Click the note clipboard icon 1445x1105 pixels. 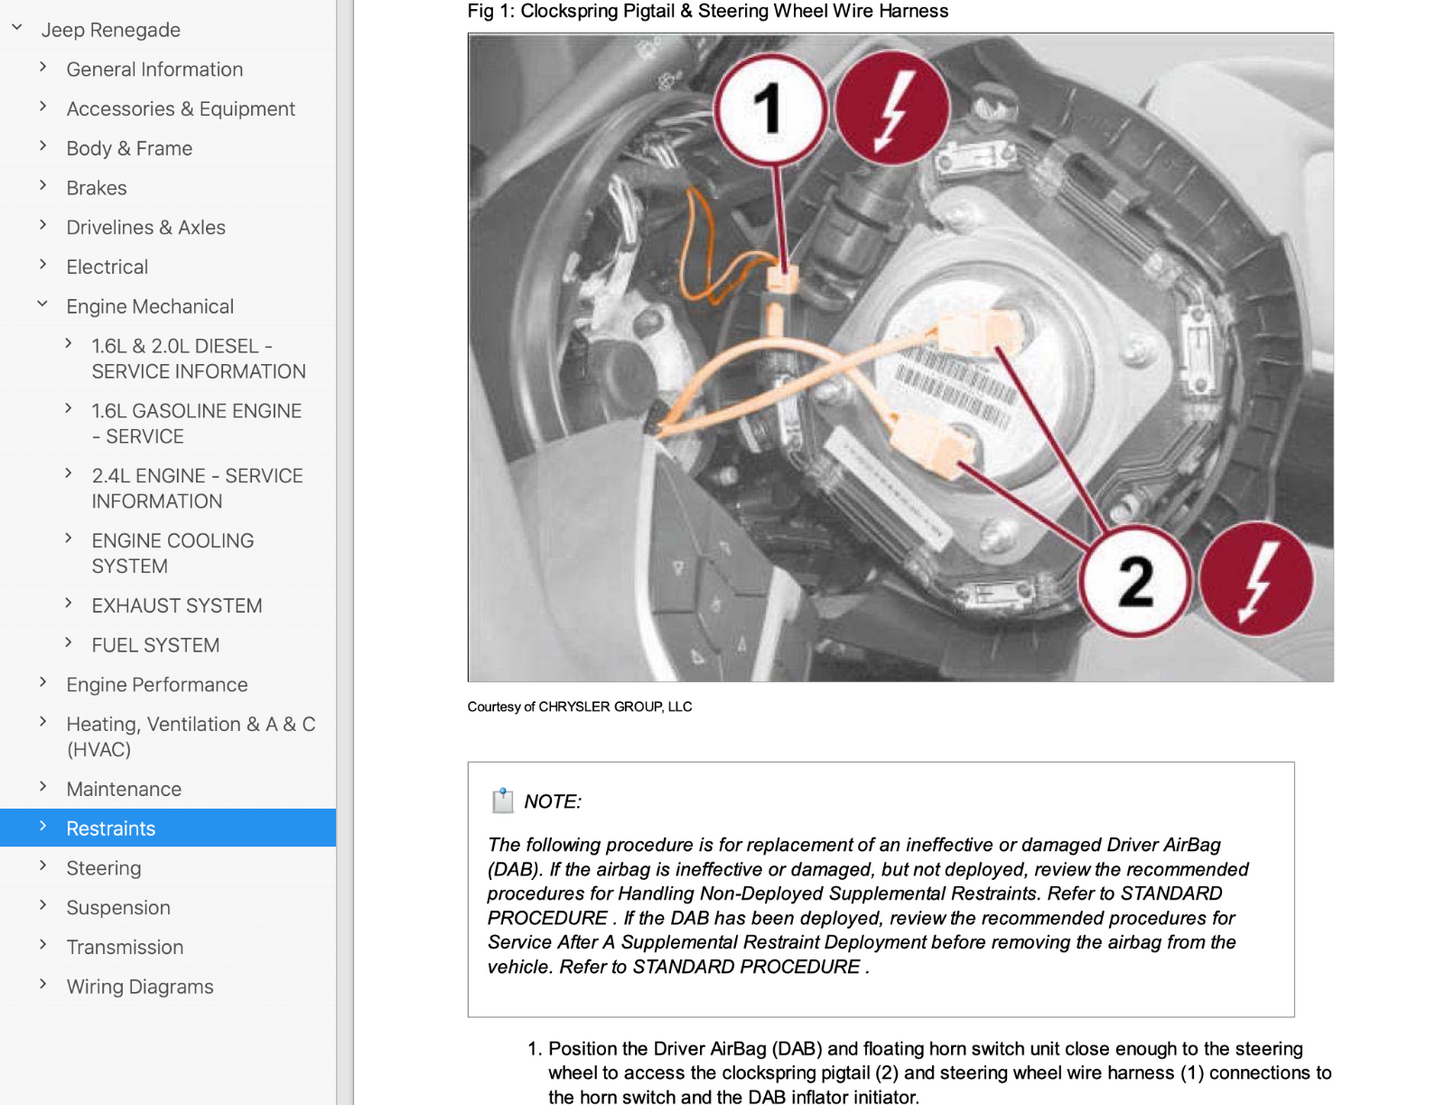[x=503, y=800]
